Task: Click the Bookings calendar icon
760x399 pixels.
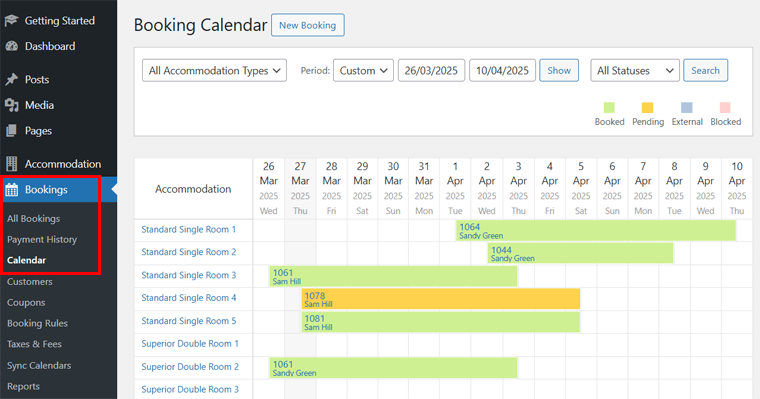Action: pos(11,190)
